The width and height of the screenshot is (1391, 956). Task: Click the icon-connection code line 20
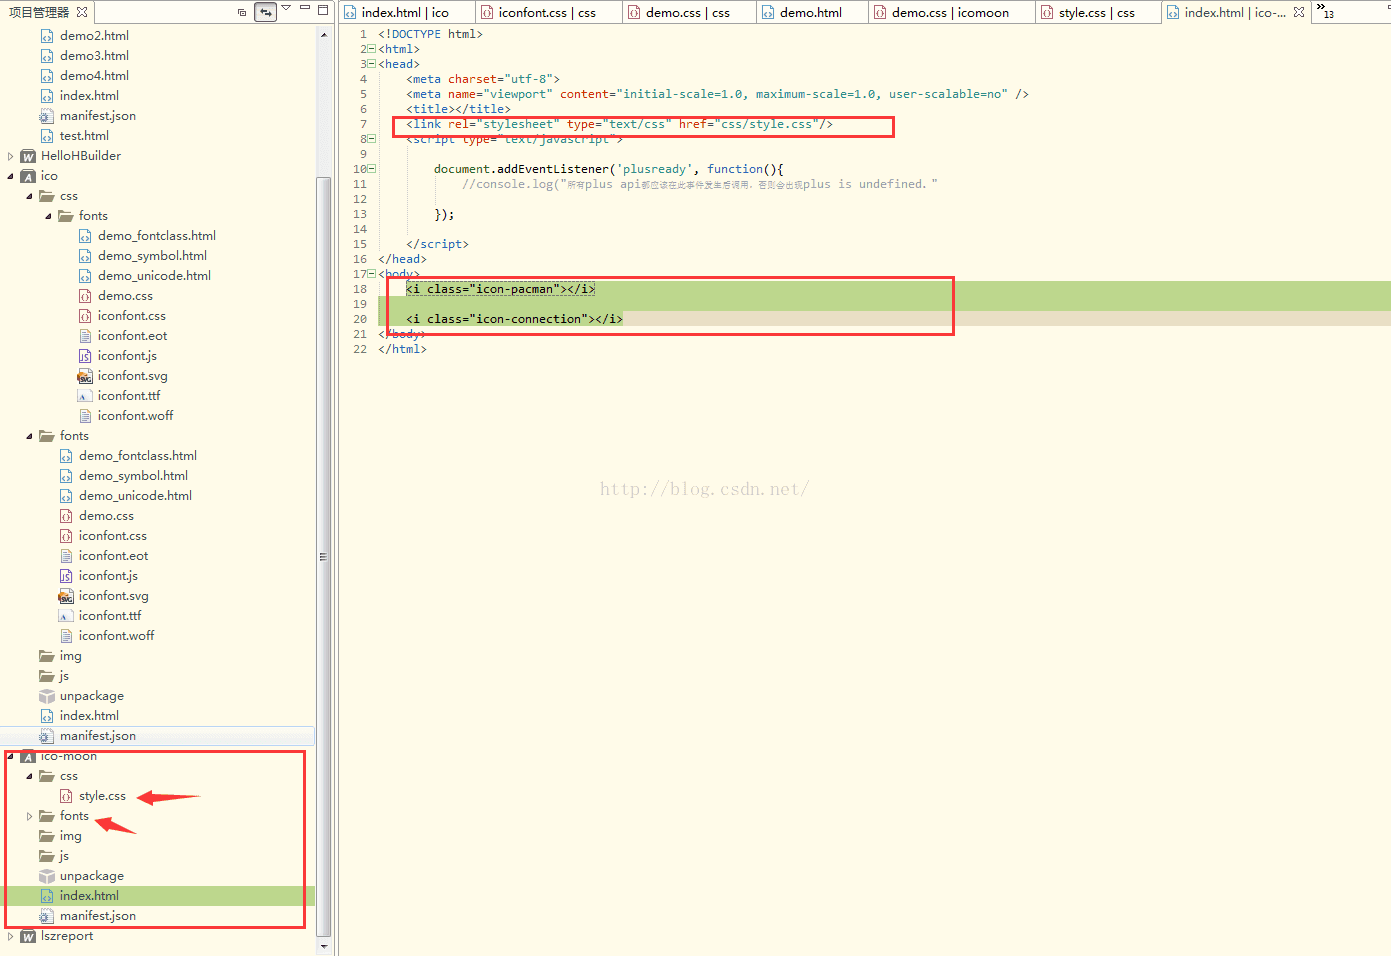coord(514,319)
